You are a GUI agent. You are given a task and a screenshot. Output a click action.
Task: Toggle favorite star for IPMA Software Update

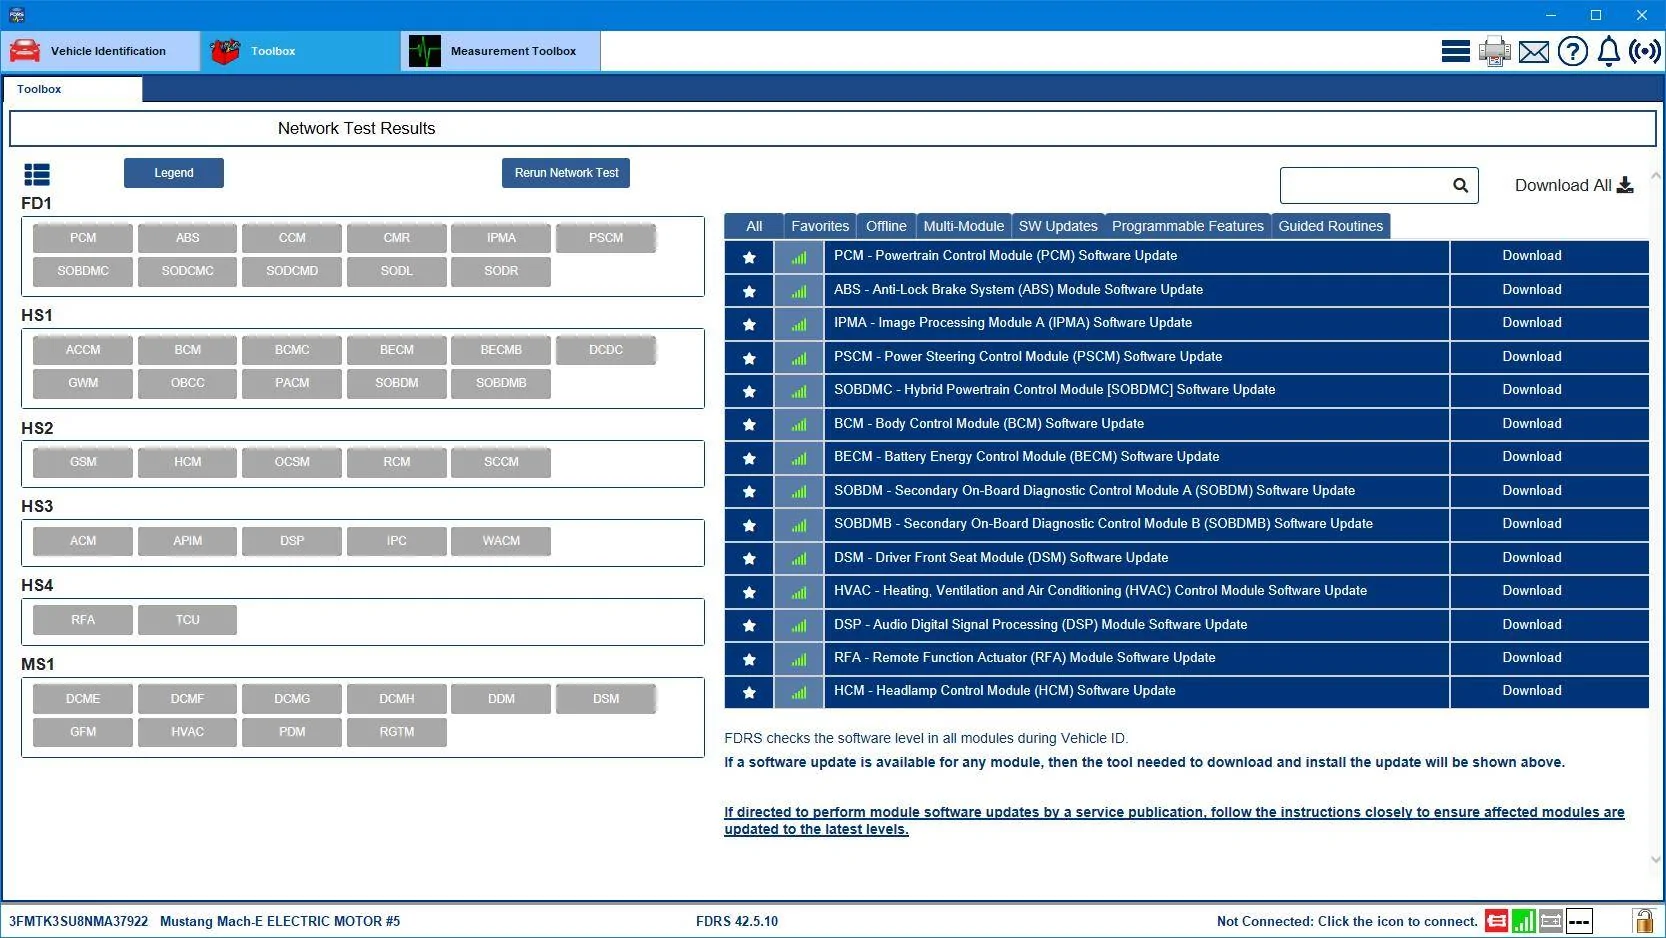pyautogui.click(x=749, y=324)
